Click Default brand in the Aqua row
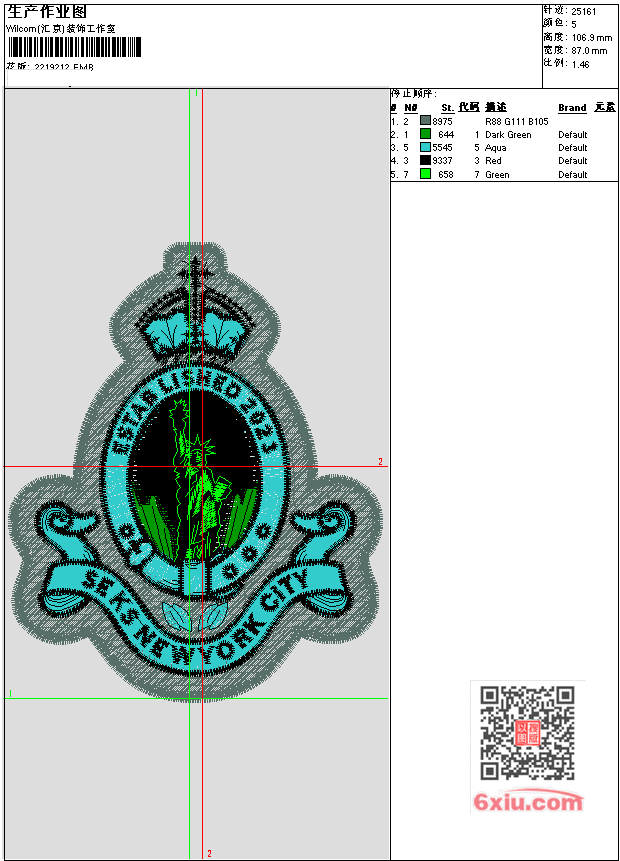This screenshot has width=620, height=861. point(573,148)
